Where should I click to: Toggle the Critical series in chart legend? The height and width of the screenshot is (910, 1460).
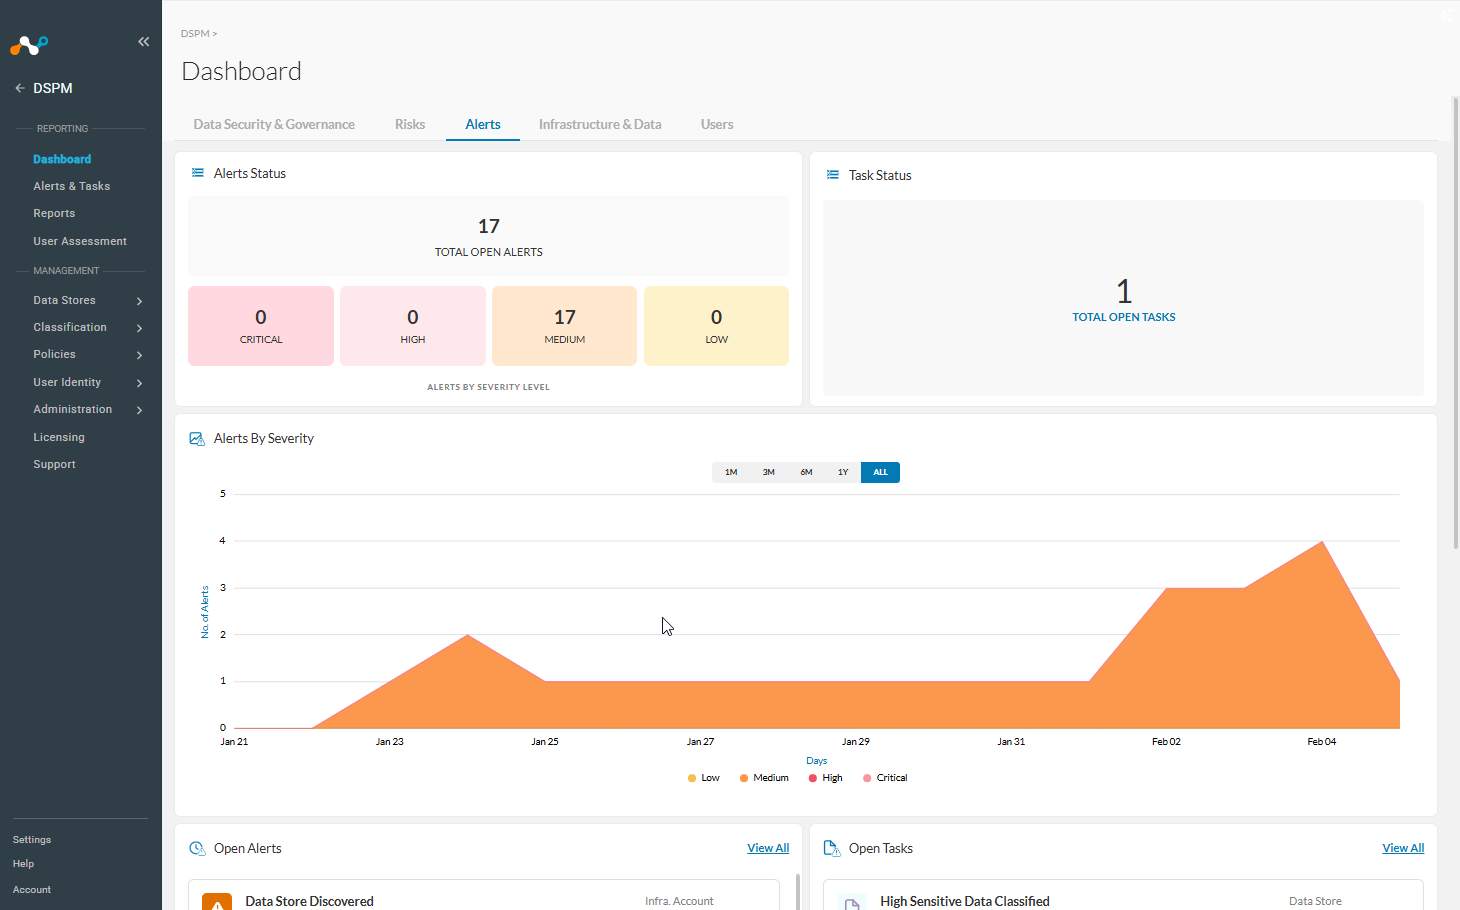coord(885,778)
